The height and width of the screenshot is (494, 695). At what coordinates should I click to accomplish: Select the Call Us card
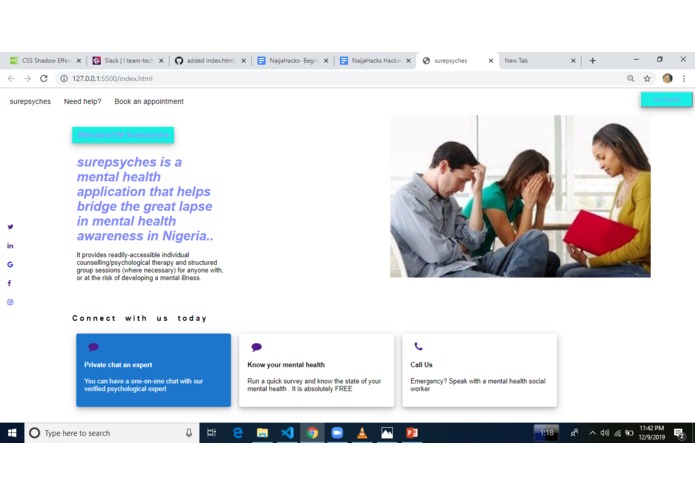click(x=480, y=370)
